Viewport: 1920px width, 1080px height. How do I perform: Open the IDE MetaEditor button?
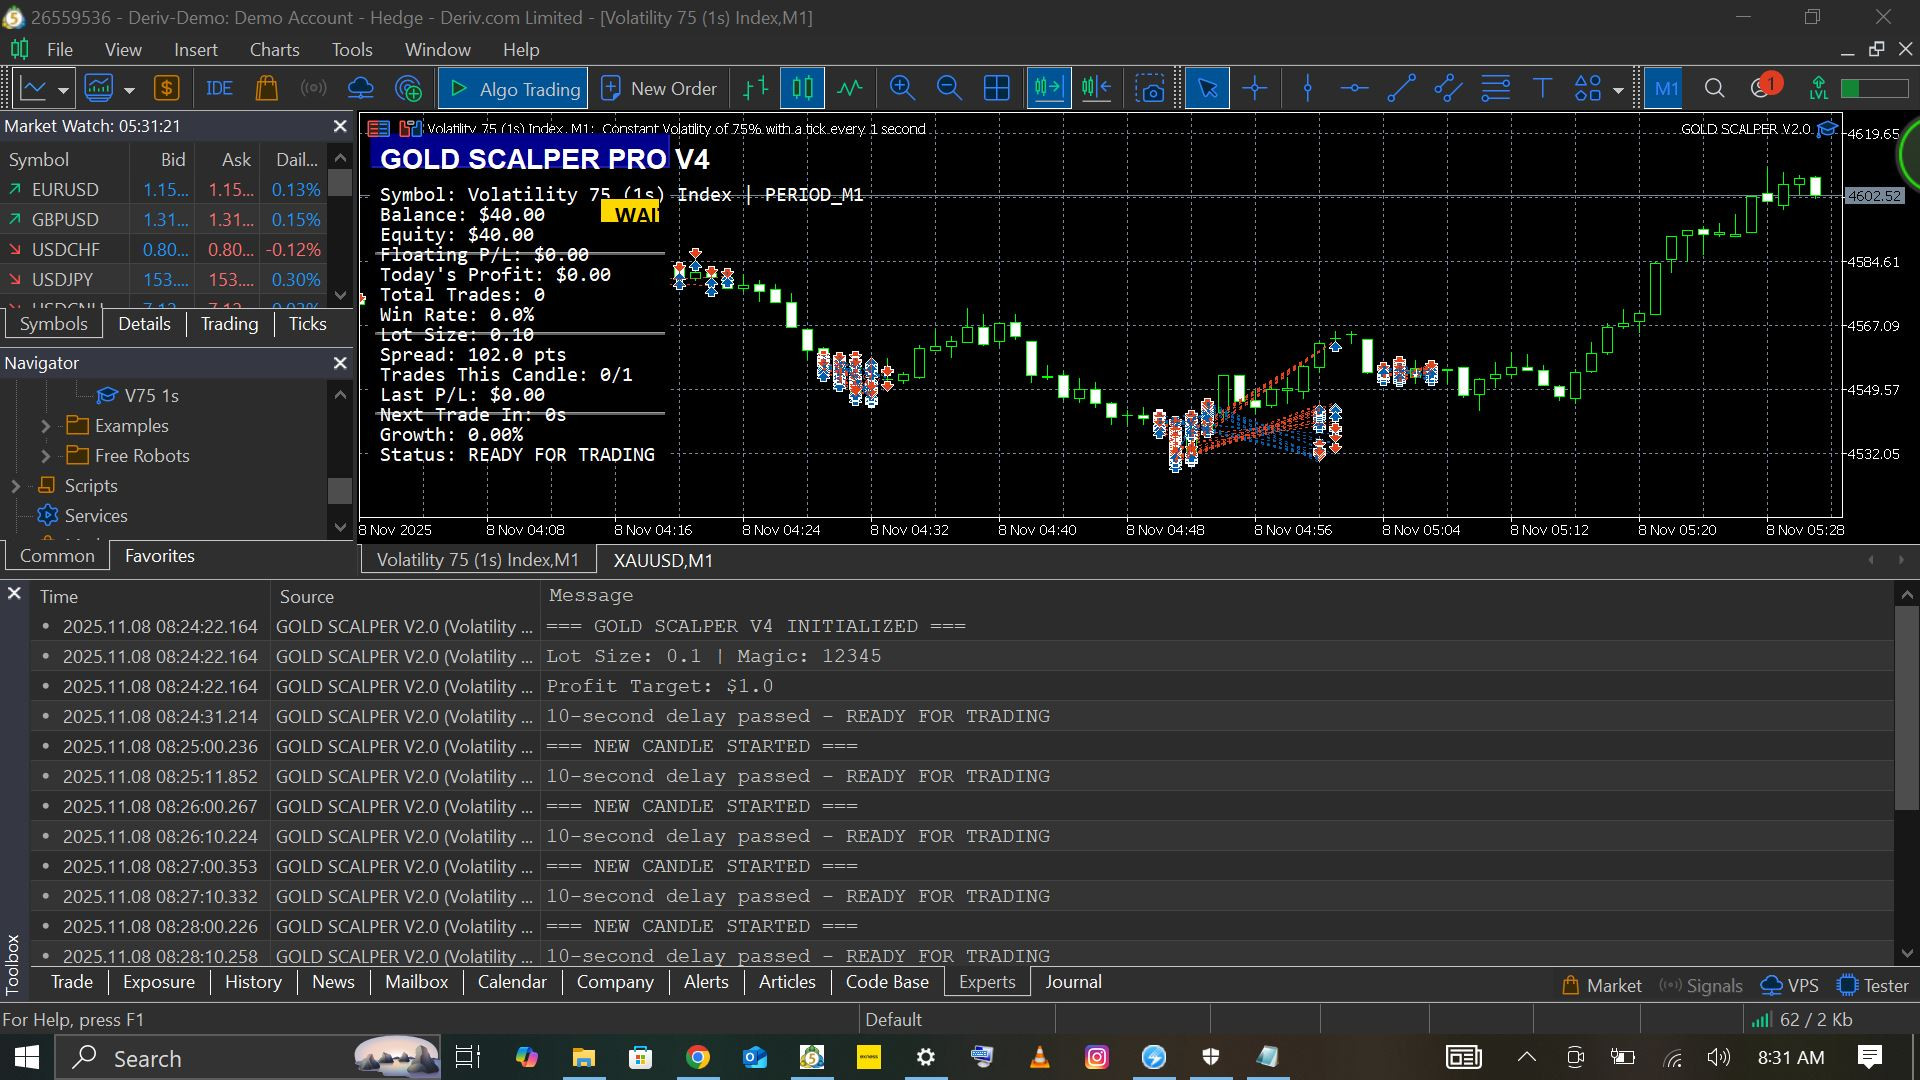pos(219,88)
